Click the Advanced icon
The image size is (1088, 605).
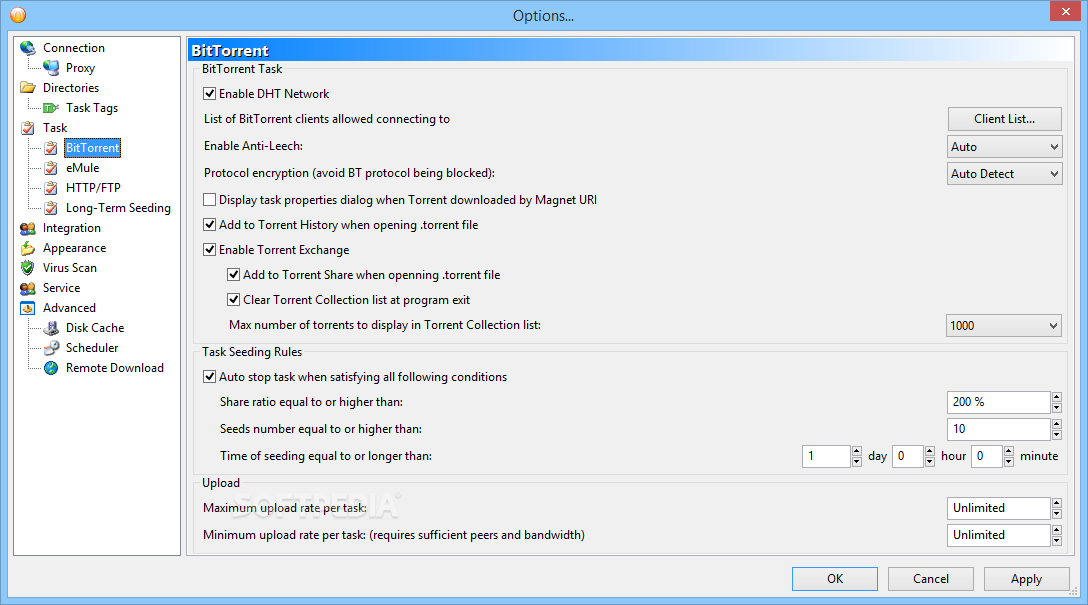28,308
